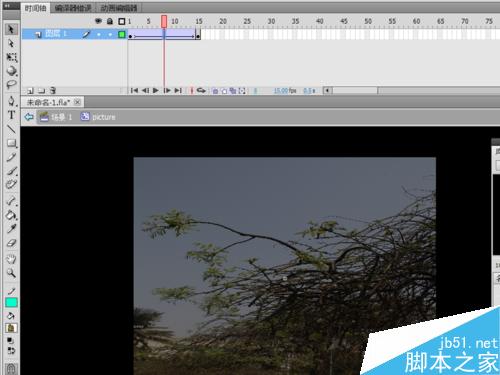Close the 未命名-1.fla document tab
500x375 pixels.
click(x=77, y=102)
